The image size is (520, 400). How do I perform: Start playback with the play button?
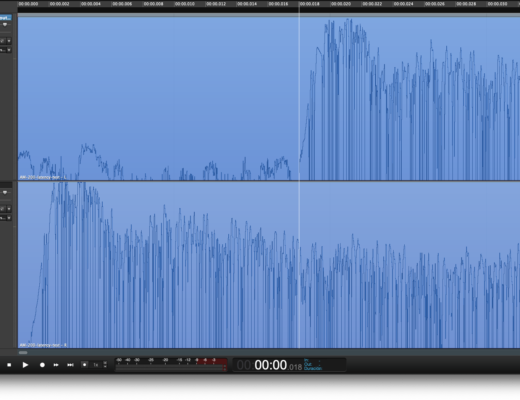point(25,365)
